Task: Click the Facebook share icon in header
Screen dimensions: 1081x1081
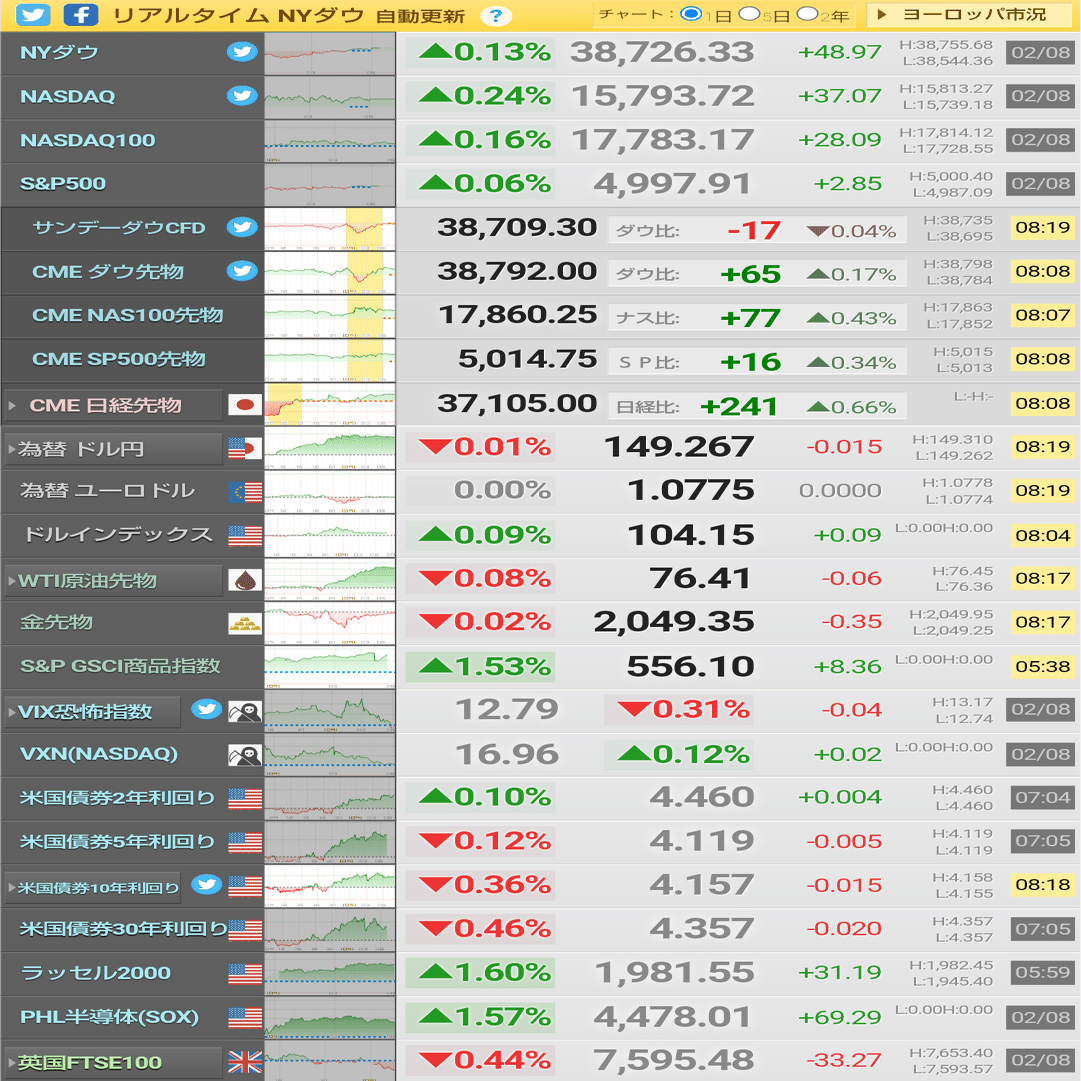Action: pyautogui.click(x=81, y=14)
